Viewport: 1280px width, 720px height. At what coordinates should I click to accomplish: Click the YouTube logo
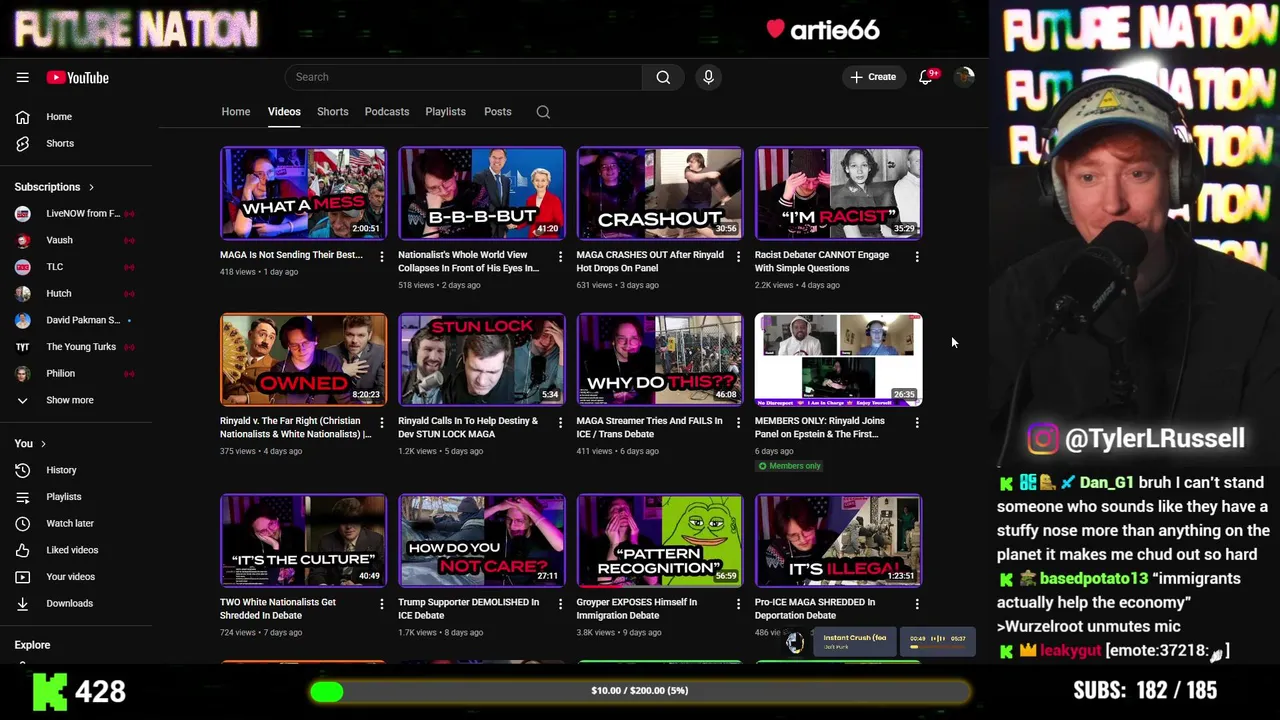click(77, 78)
